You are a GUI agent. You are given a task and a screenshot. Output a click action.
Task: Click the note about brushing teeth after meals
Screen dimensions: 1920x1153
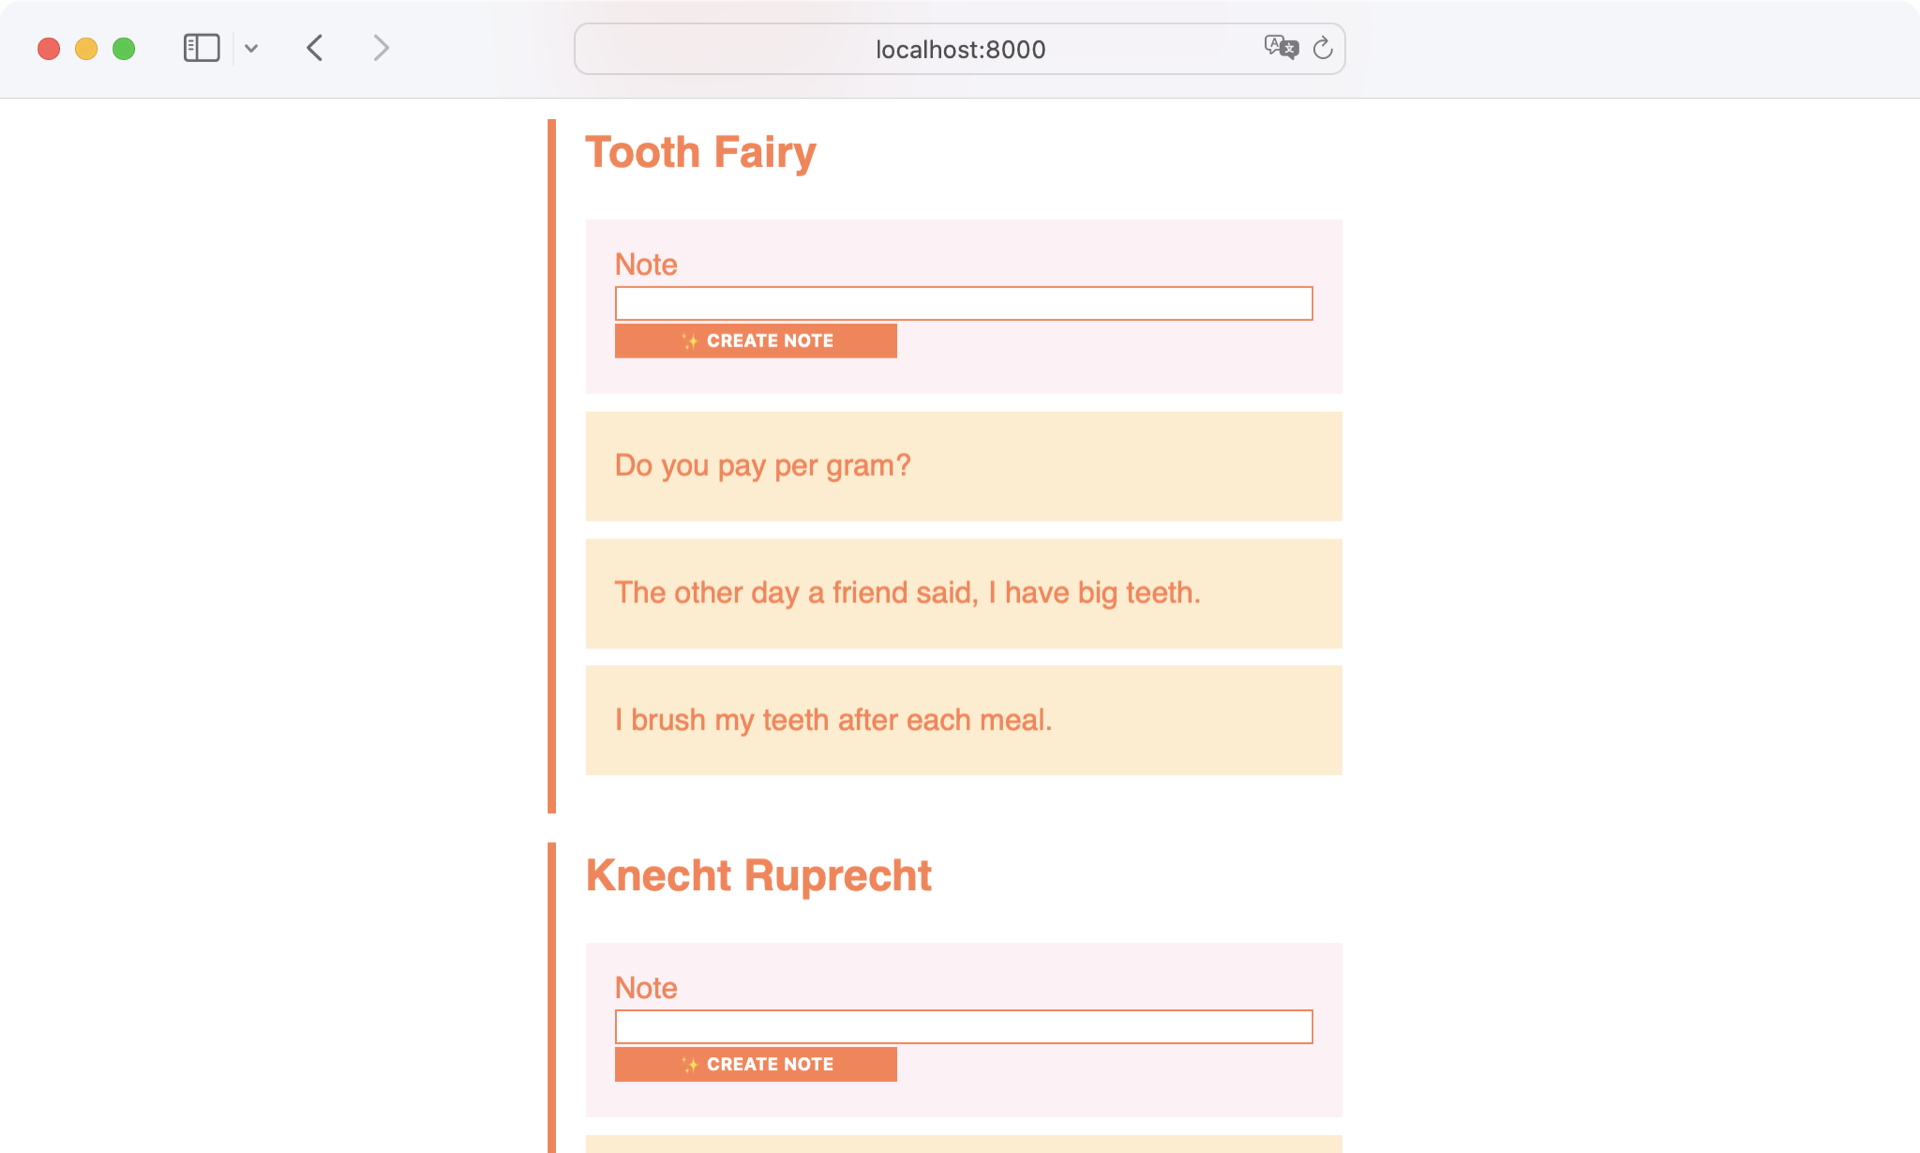(x=963, y=720)
